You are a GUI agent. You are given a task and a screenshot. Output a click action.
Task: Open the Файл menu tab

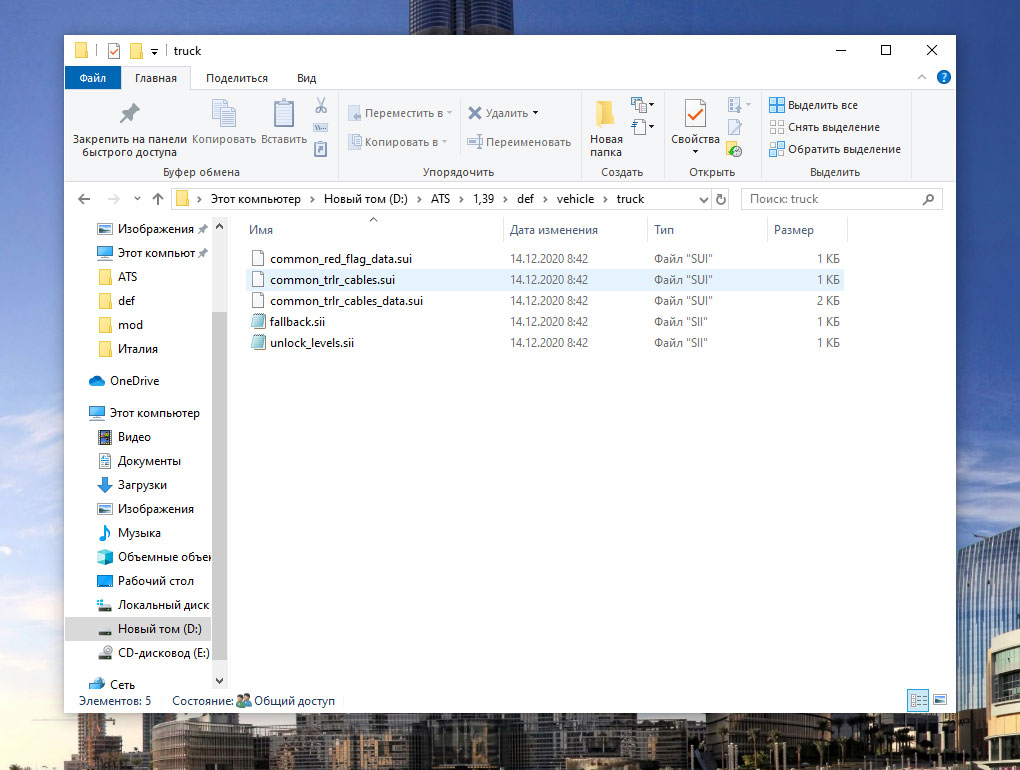(92, 78)
